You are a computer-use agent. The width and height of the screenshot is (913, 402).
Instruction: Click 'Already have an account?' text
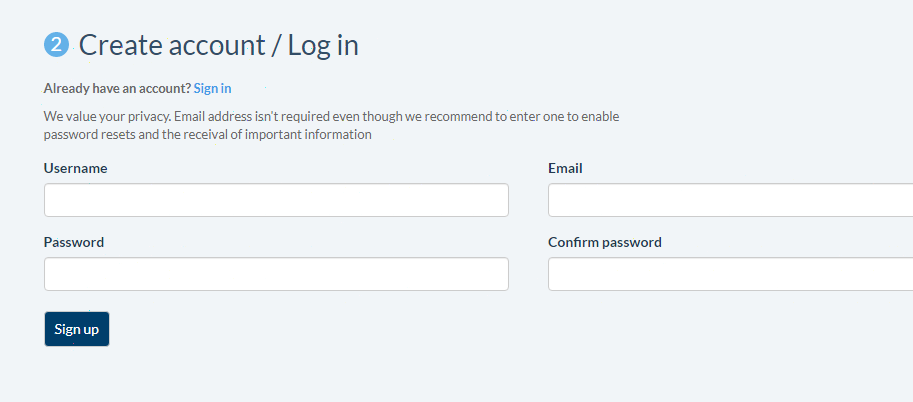pos(117,89)
